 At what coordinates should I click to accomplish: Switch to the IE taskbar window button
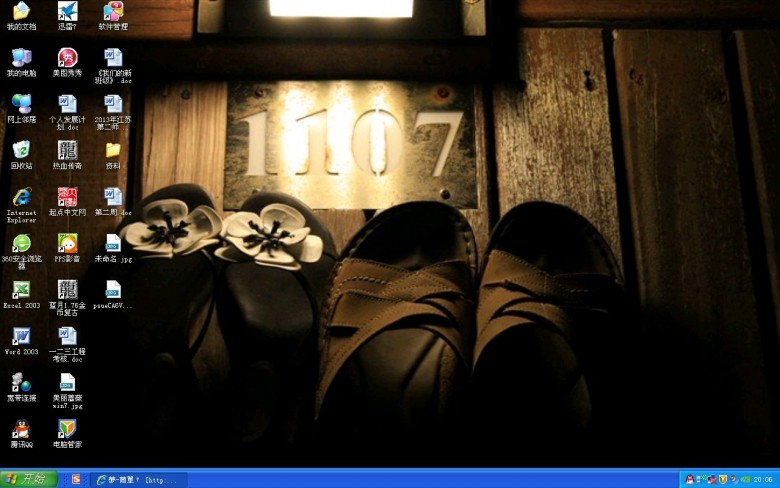click(138, 480)
